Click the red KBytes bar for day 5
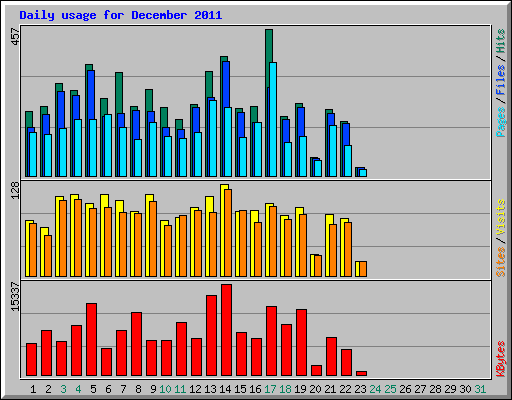This screenshot has height=400, width=512. (92, 340)
